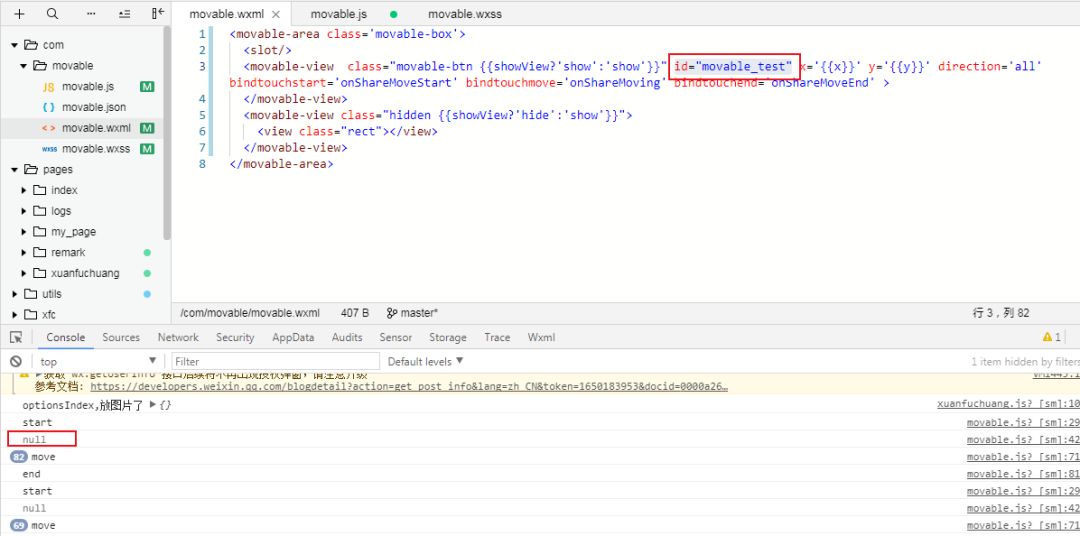Click line number 5 in the gutter
This screenshot has height=536, width=1080.
202,115
